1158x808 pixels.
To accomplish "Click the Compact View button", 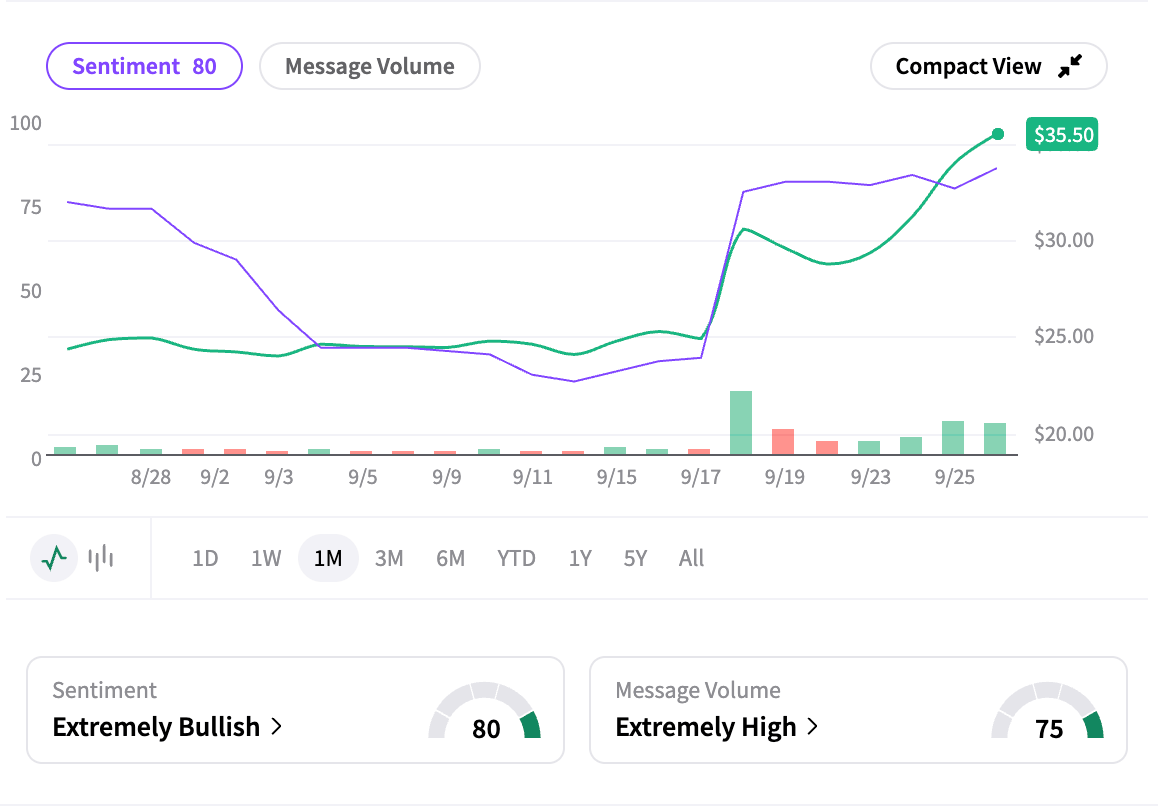I will [989, 66].
